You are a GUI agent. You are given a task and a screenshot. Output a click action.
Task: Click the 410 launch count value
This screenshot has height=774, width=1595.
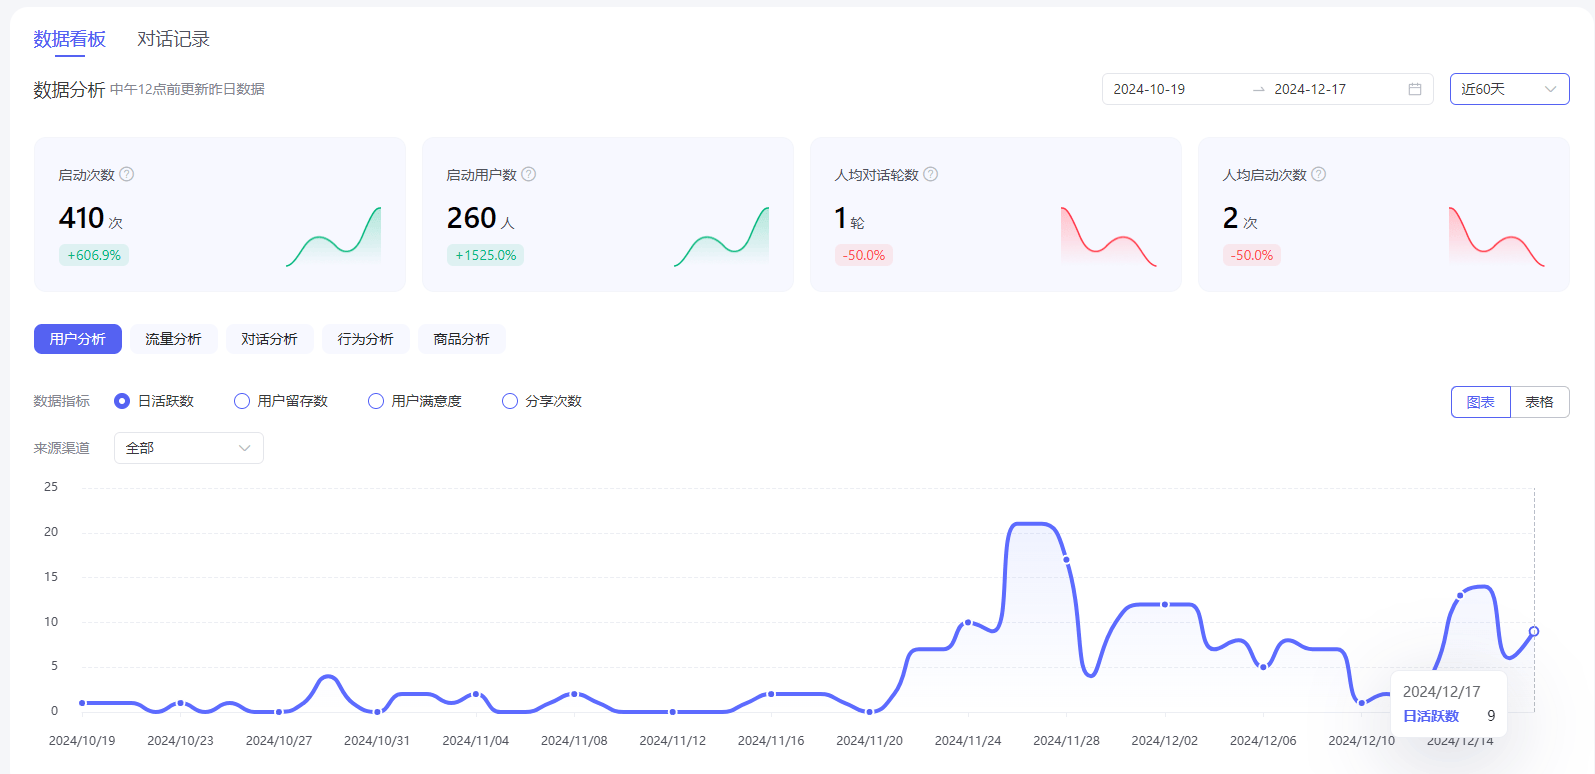point(81,217)
